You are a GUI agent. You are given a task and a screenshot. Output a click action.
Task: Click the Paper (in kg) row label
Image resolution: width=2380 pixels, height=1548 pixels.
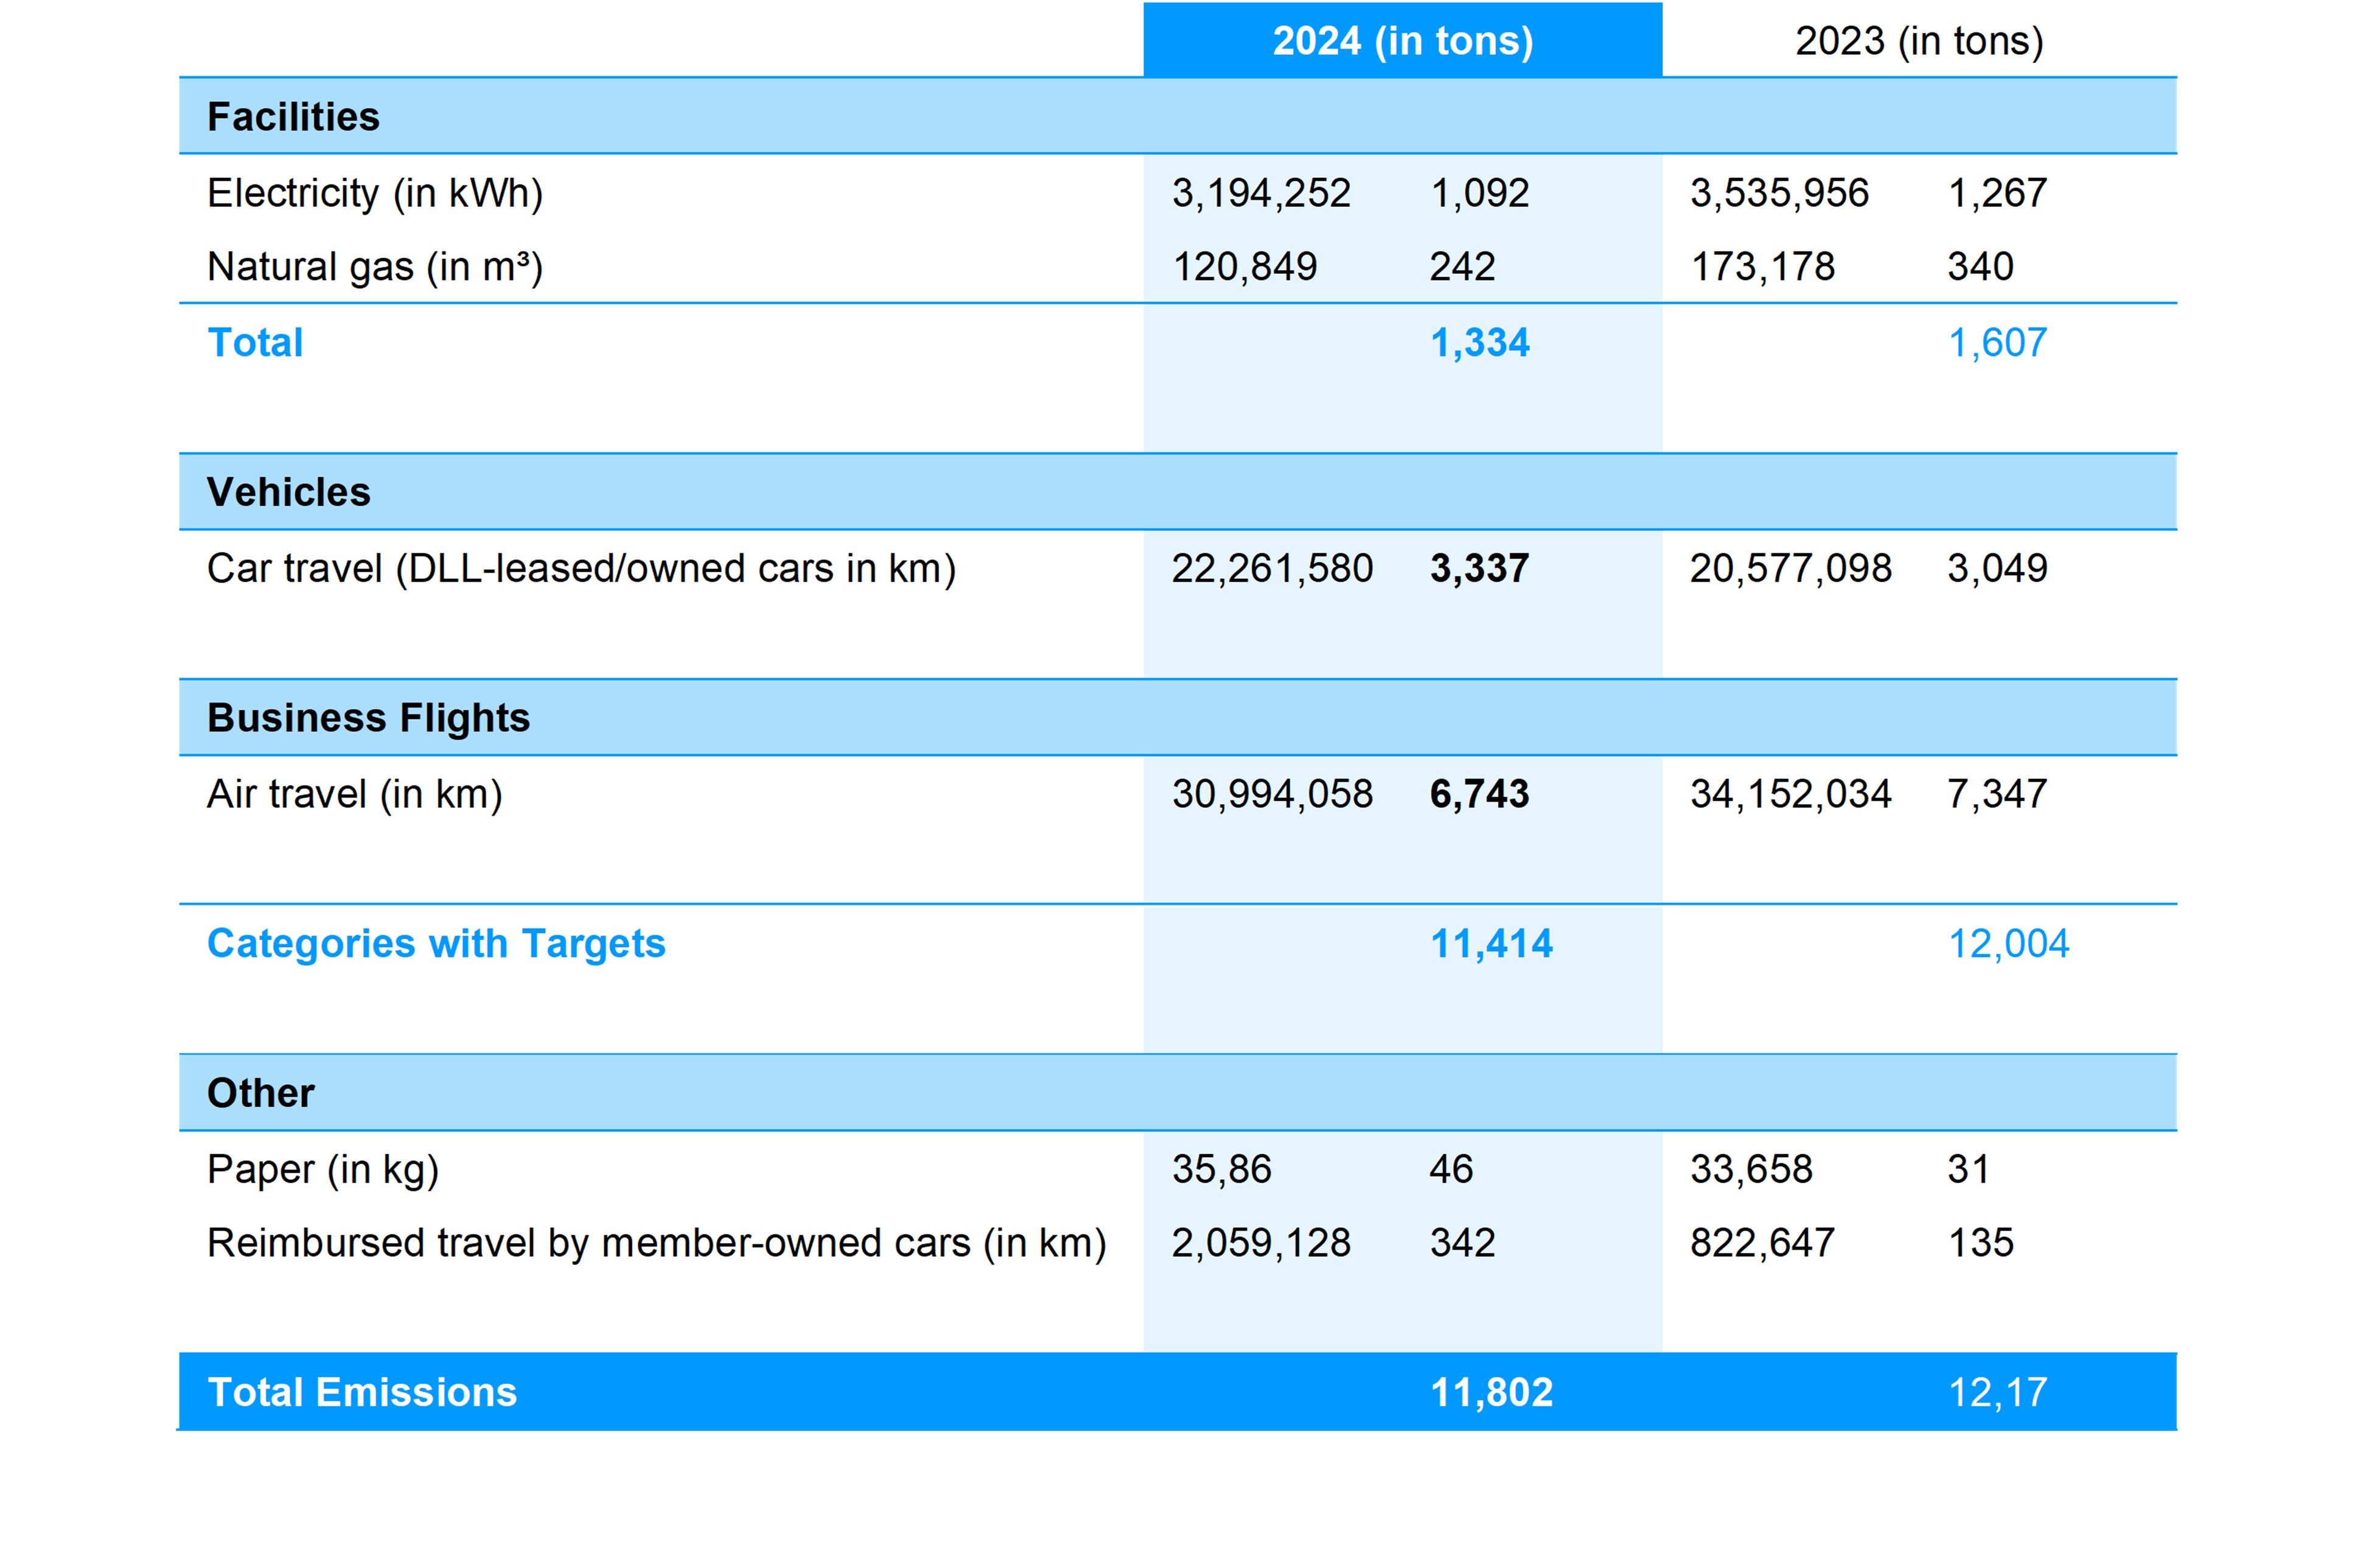pyautogui.click(x=323, y=1169)
